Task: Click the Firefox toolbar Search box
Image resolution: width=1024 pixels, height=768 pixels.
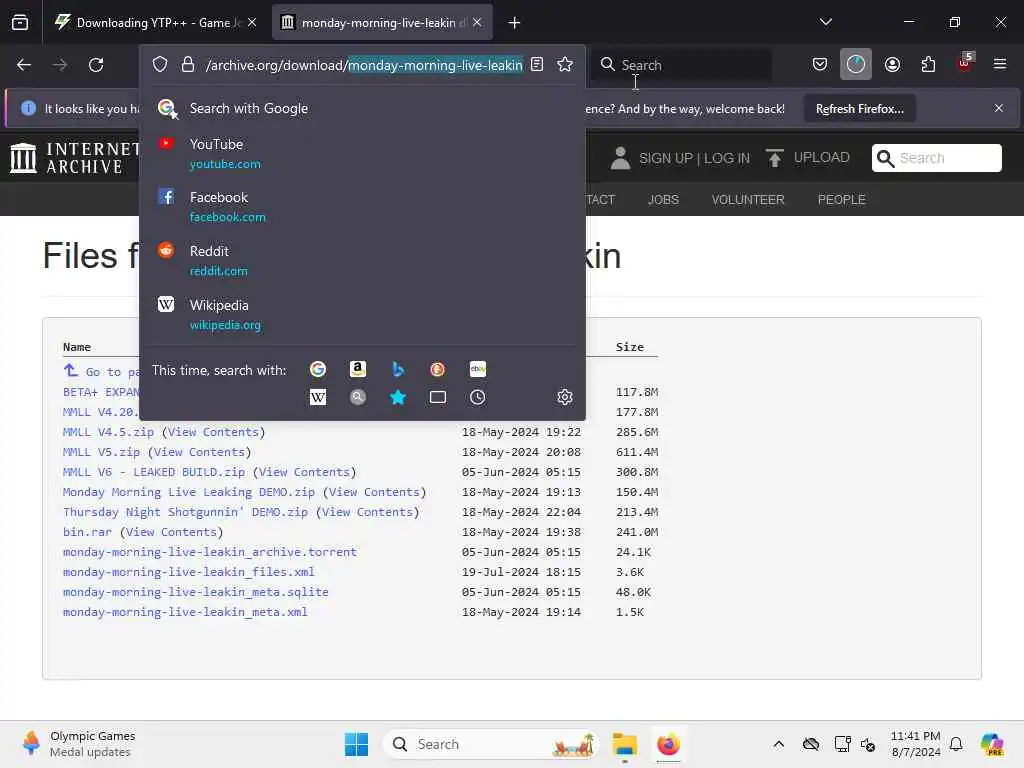Action: click(682, 65)
